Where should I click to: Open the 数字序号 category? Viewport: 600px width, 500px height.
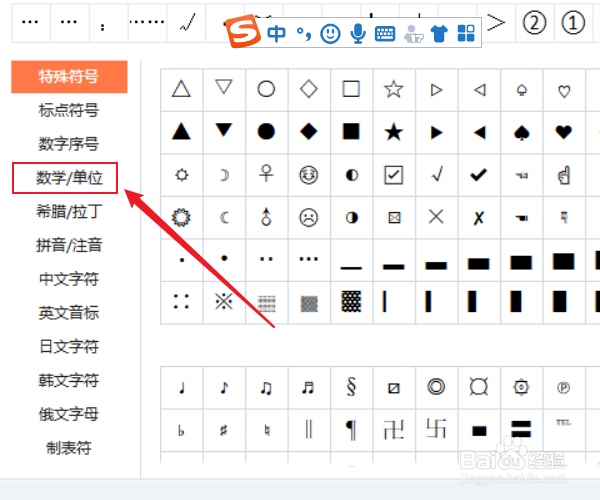pyautogui.click(x=69, y=144)
